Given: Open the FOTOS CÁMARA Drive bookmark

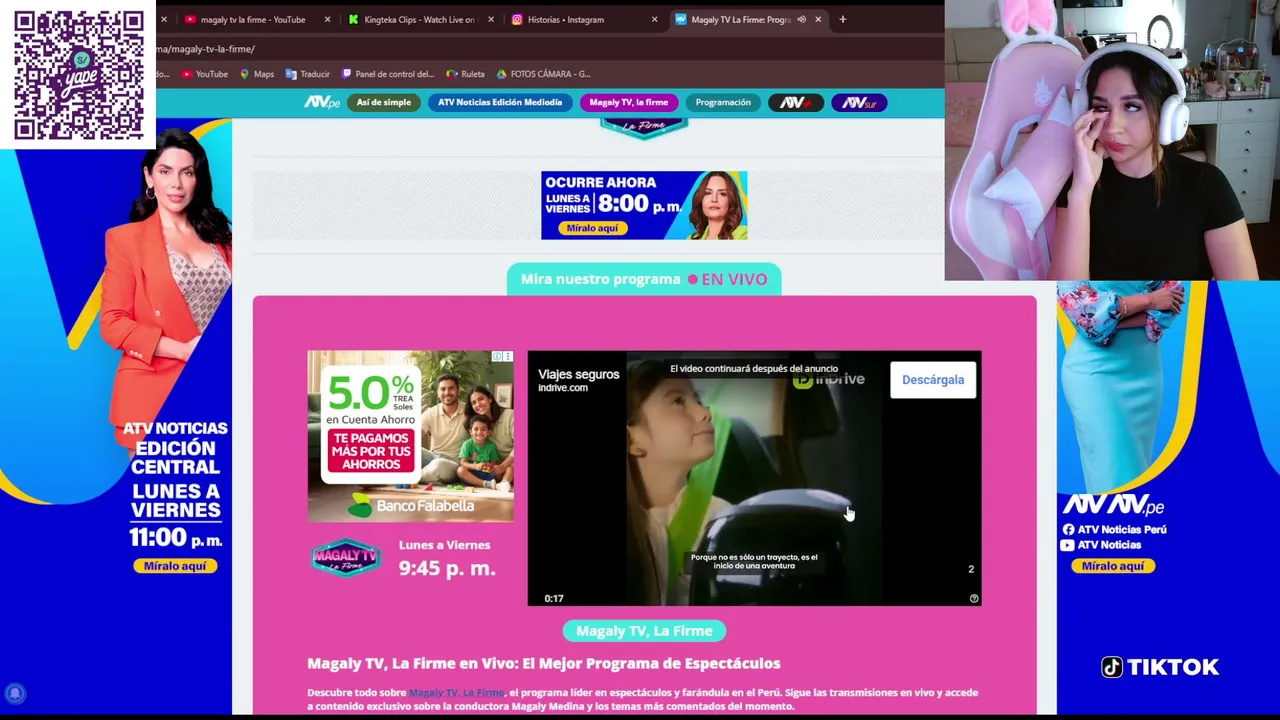Looking at the screenshot, I should (x=543, y=74).
